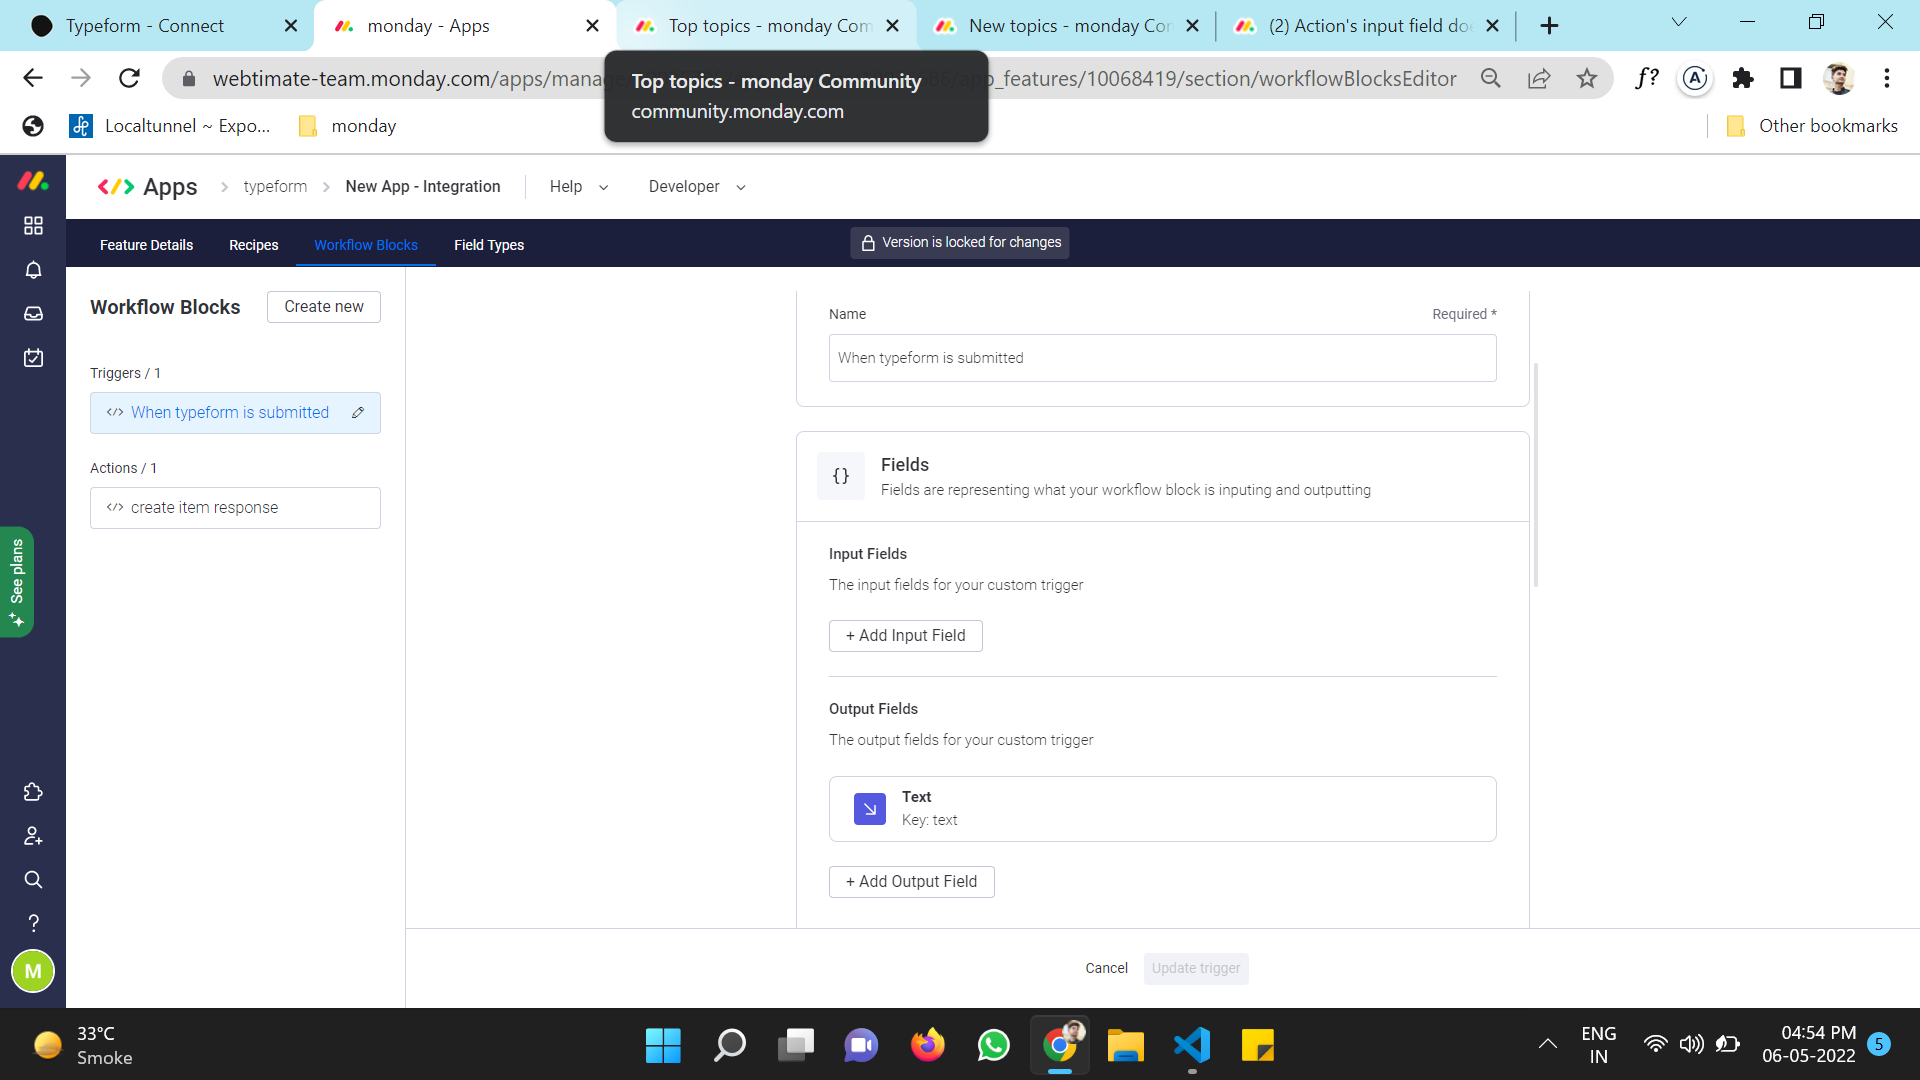Screen dimensions: 1920x1080
Task: Click the Text output field arrow icon
Action: (x=869, y=809)
